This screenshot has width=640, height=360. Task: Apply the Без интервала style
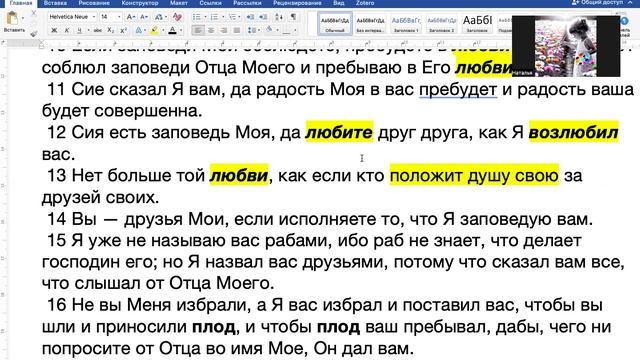click(370, 24)
